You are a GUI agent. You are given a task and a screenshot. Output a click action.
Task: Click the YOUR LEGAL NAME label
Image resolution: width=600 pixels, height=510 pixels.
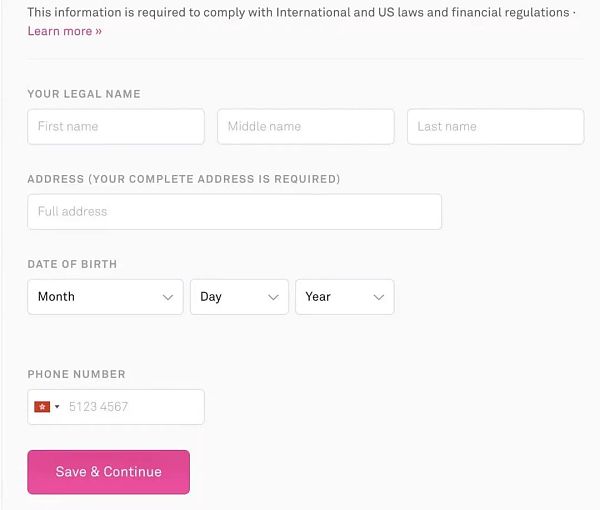pyautogui.click(x=84, y=94)
